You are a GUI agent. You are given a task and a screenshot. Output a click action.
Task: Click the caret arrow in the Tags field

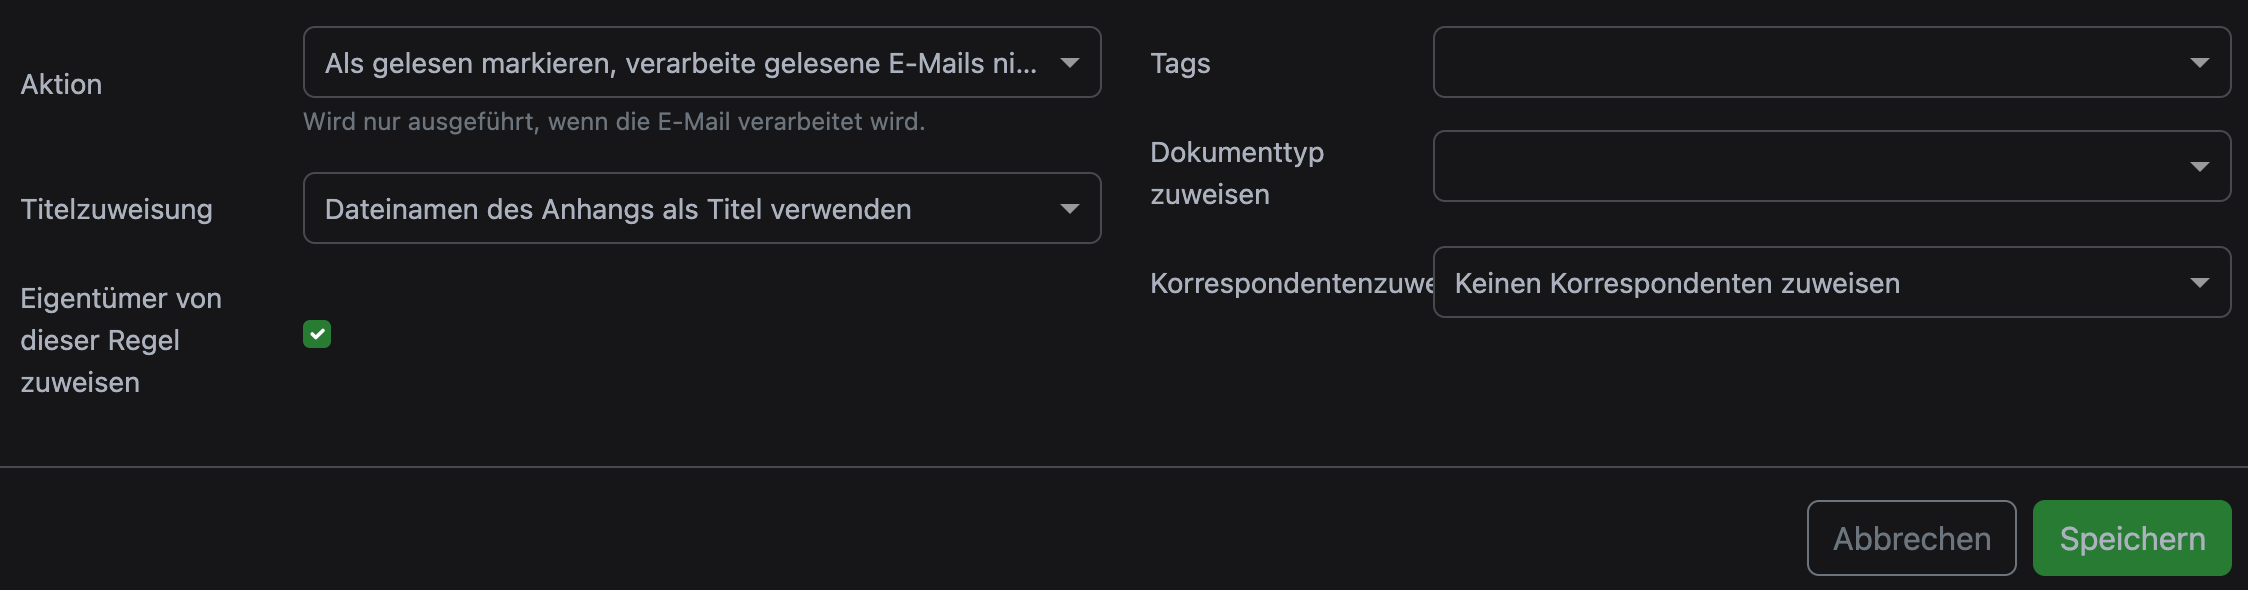2199,63
